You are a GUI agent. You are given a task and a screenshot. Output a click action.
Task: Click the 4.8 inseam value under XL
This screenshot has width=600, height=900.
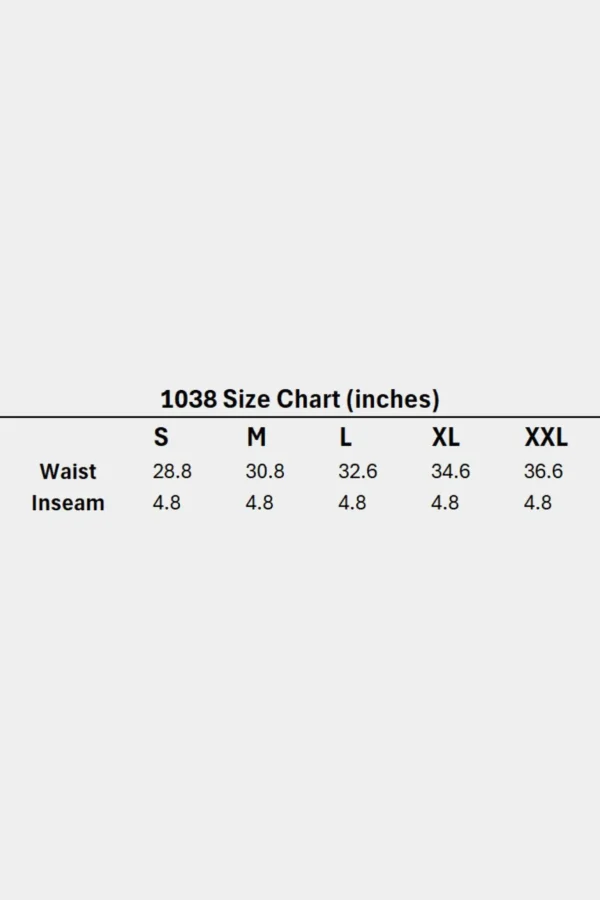point(445,503)
